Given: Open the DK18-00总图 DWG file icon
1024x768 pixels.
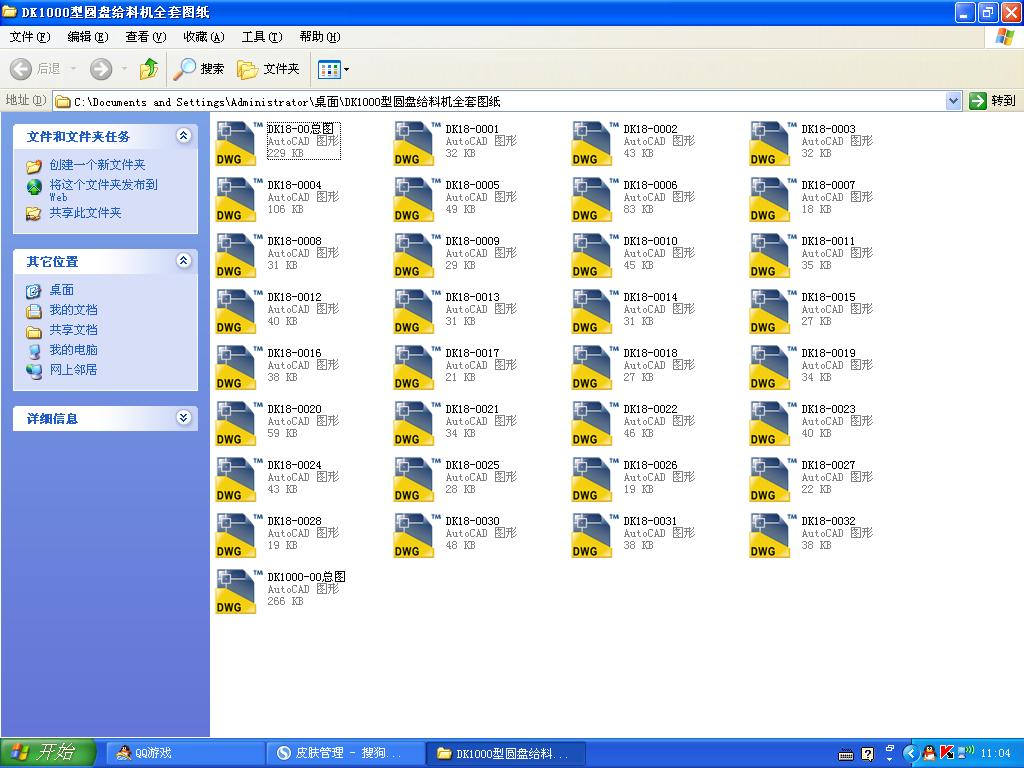Looking at the screenshot, I should [237, 143].
